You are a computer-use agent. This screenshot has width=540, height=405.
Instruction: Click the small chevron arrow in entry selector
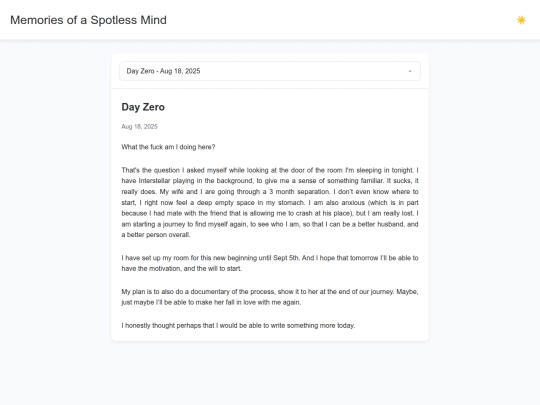[x=410, y=71]
